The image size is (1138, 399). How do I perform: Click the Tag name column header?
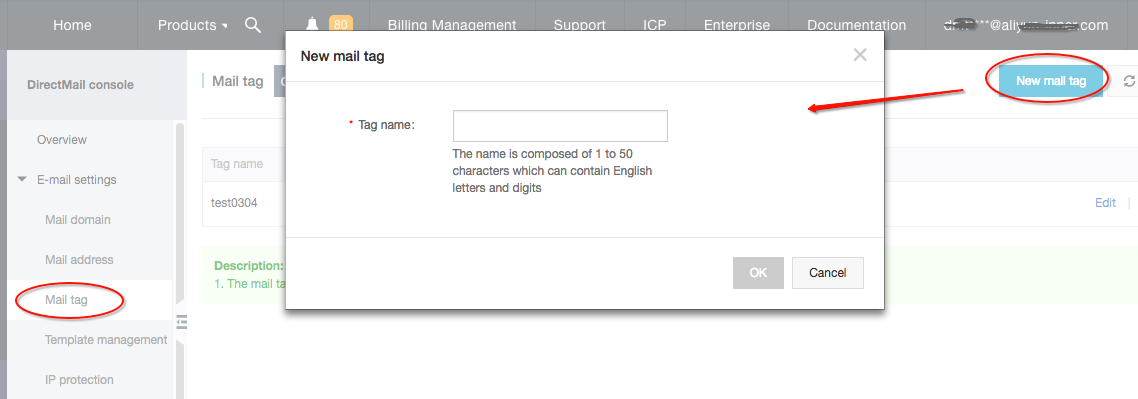click(237, 164)
